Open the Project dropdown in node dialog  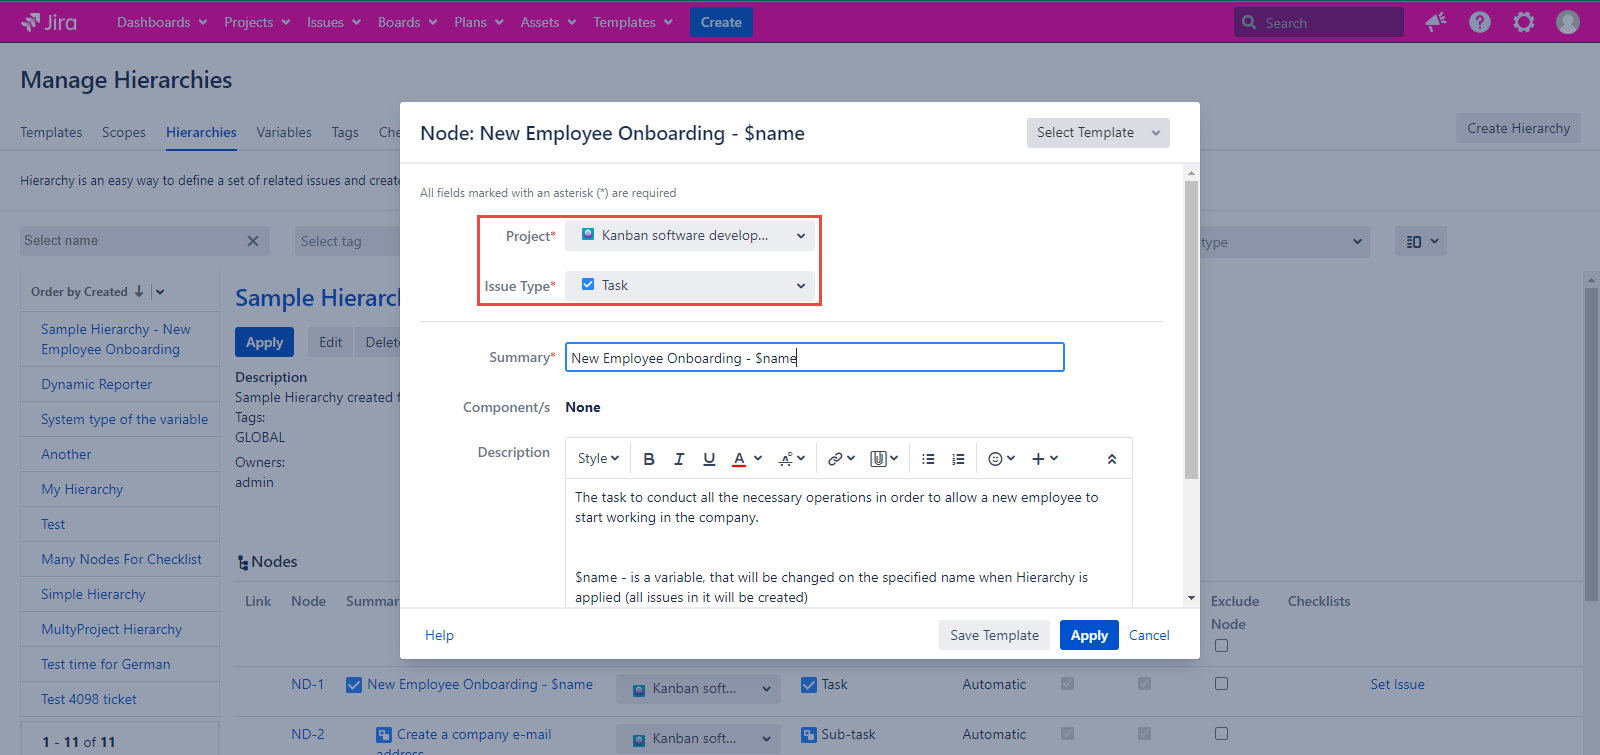(690, 236)
